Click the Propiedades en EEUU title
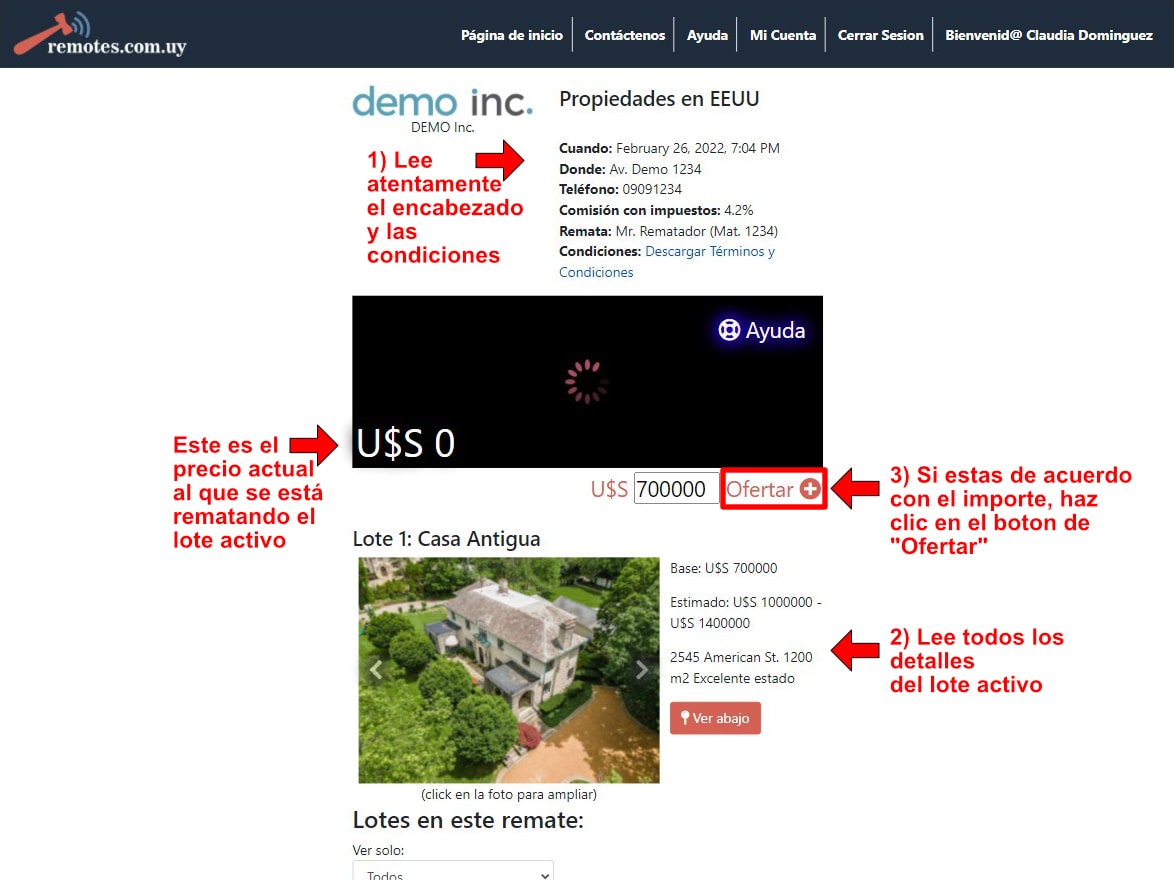Viewport: 1174px width, 880px height. pos(659,99)
